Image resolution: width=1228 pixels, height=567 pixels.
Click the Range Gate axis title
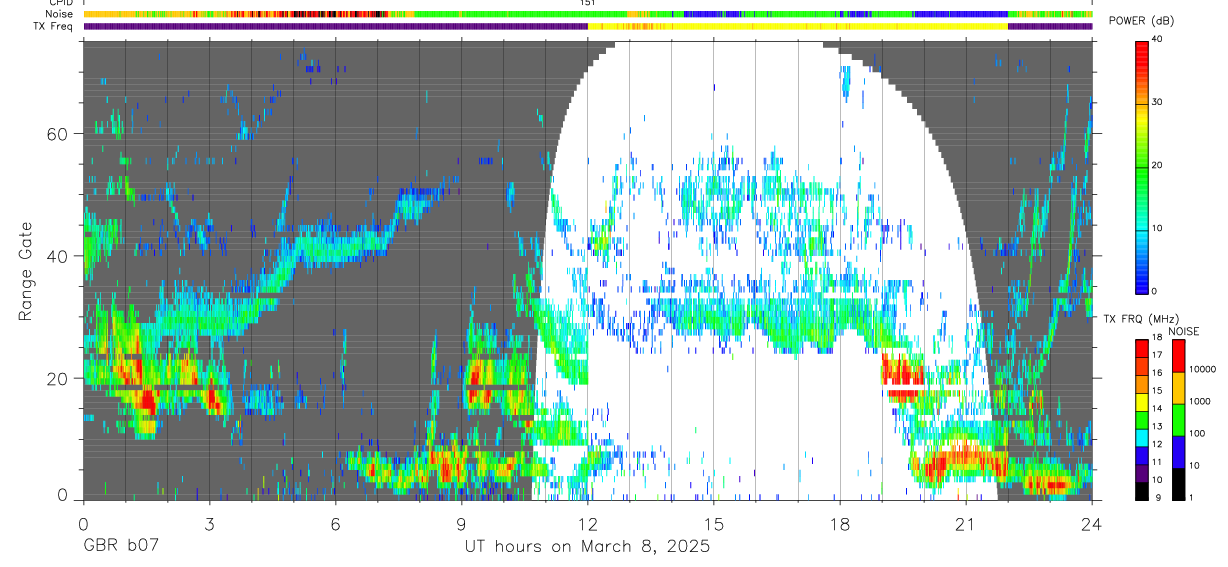tap(26, 271)
